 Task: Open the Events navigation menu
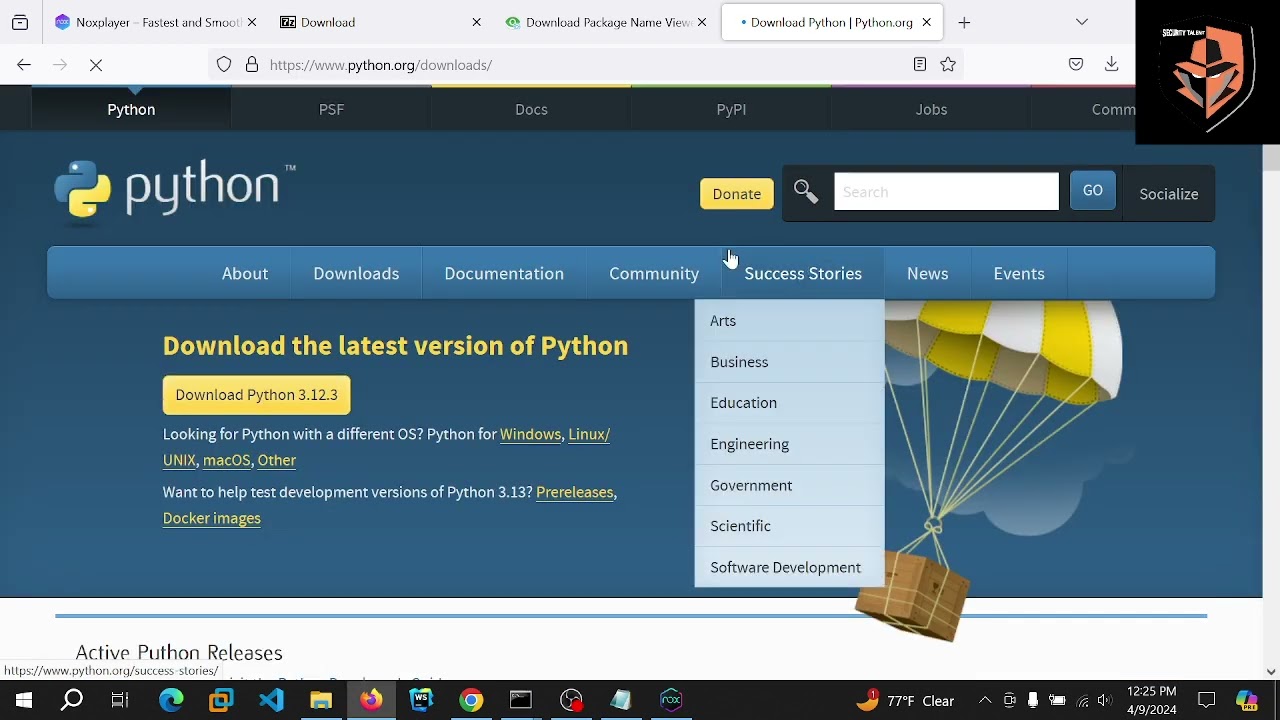pos(1019,273)
